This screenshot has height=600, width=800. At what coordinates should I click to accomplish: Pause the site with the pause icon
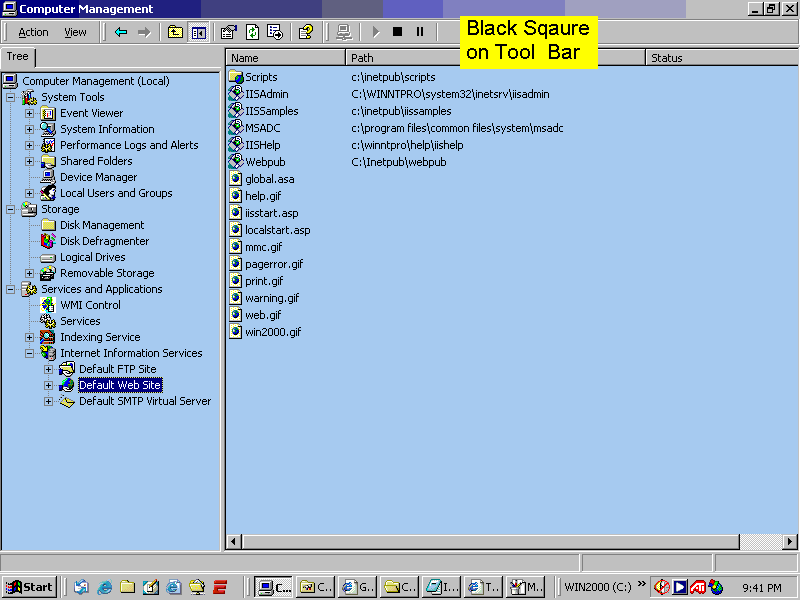419,32
